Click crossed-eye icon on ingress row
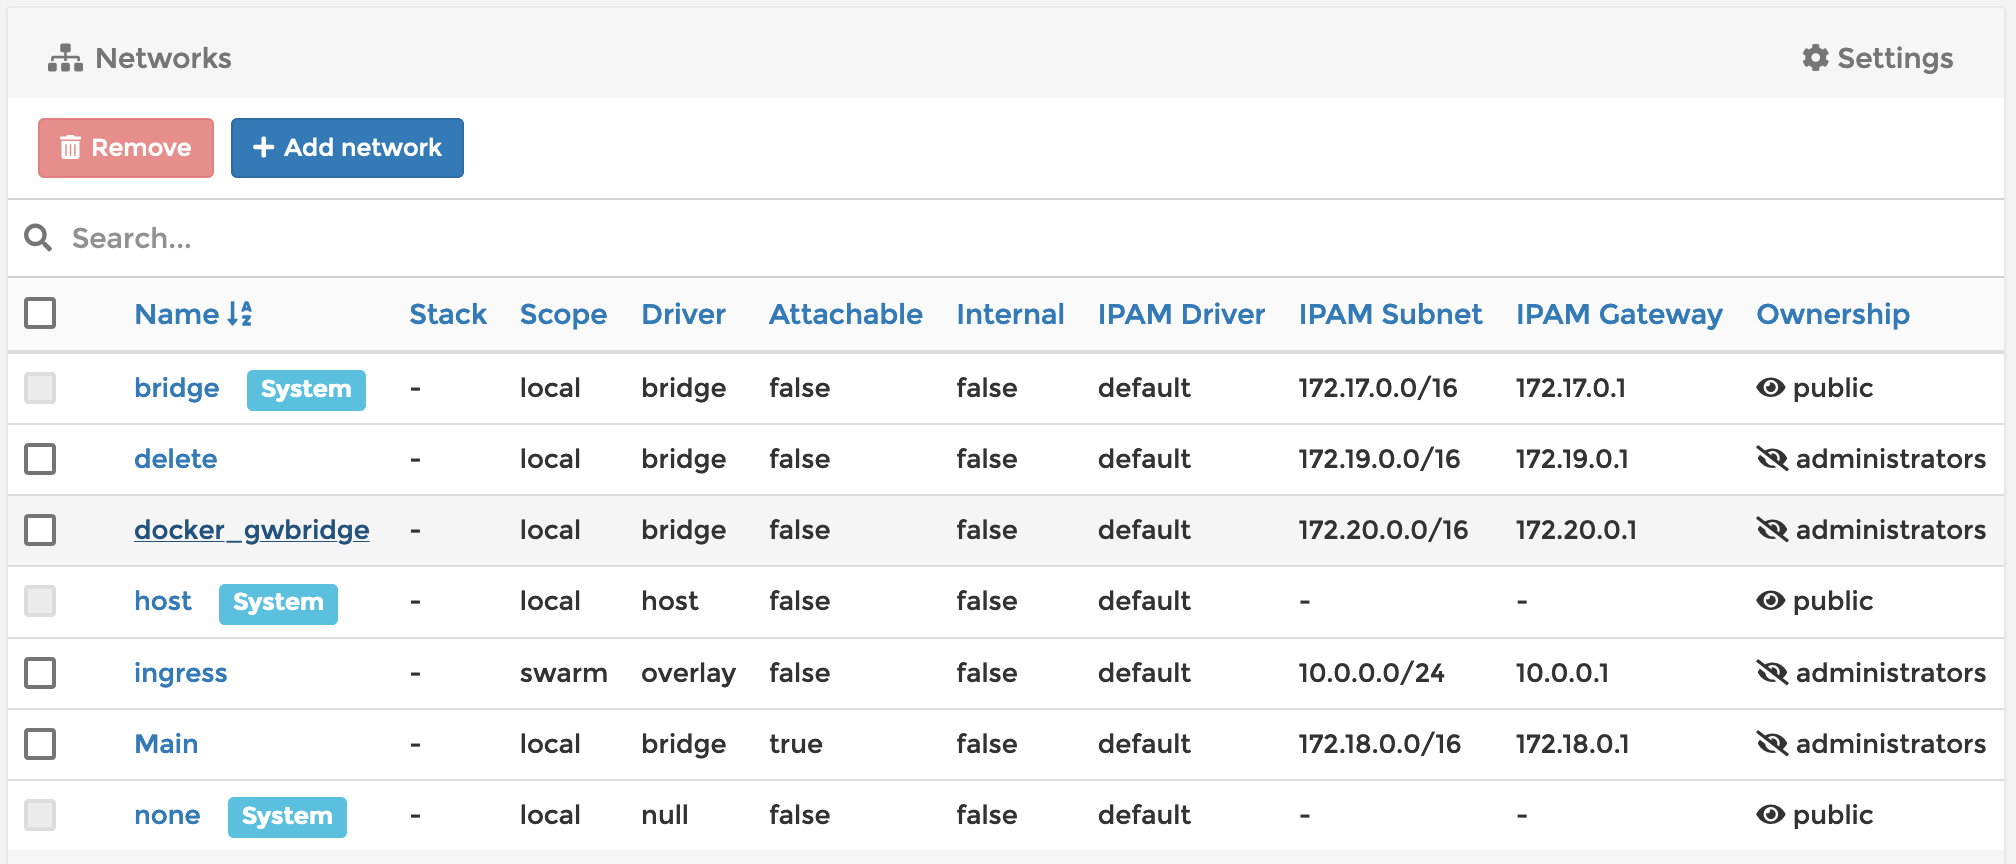 pyautogui.click(x=1772, y=673)
